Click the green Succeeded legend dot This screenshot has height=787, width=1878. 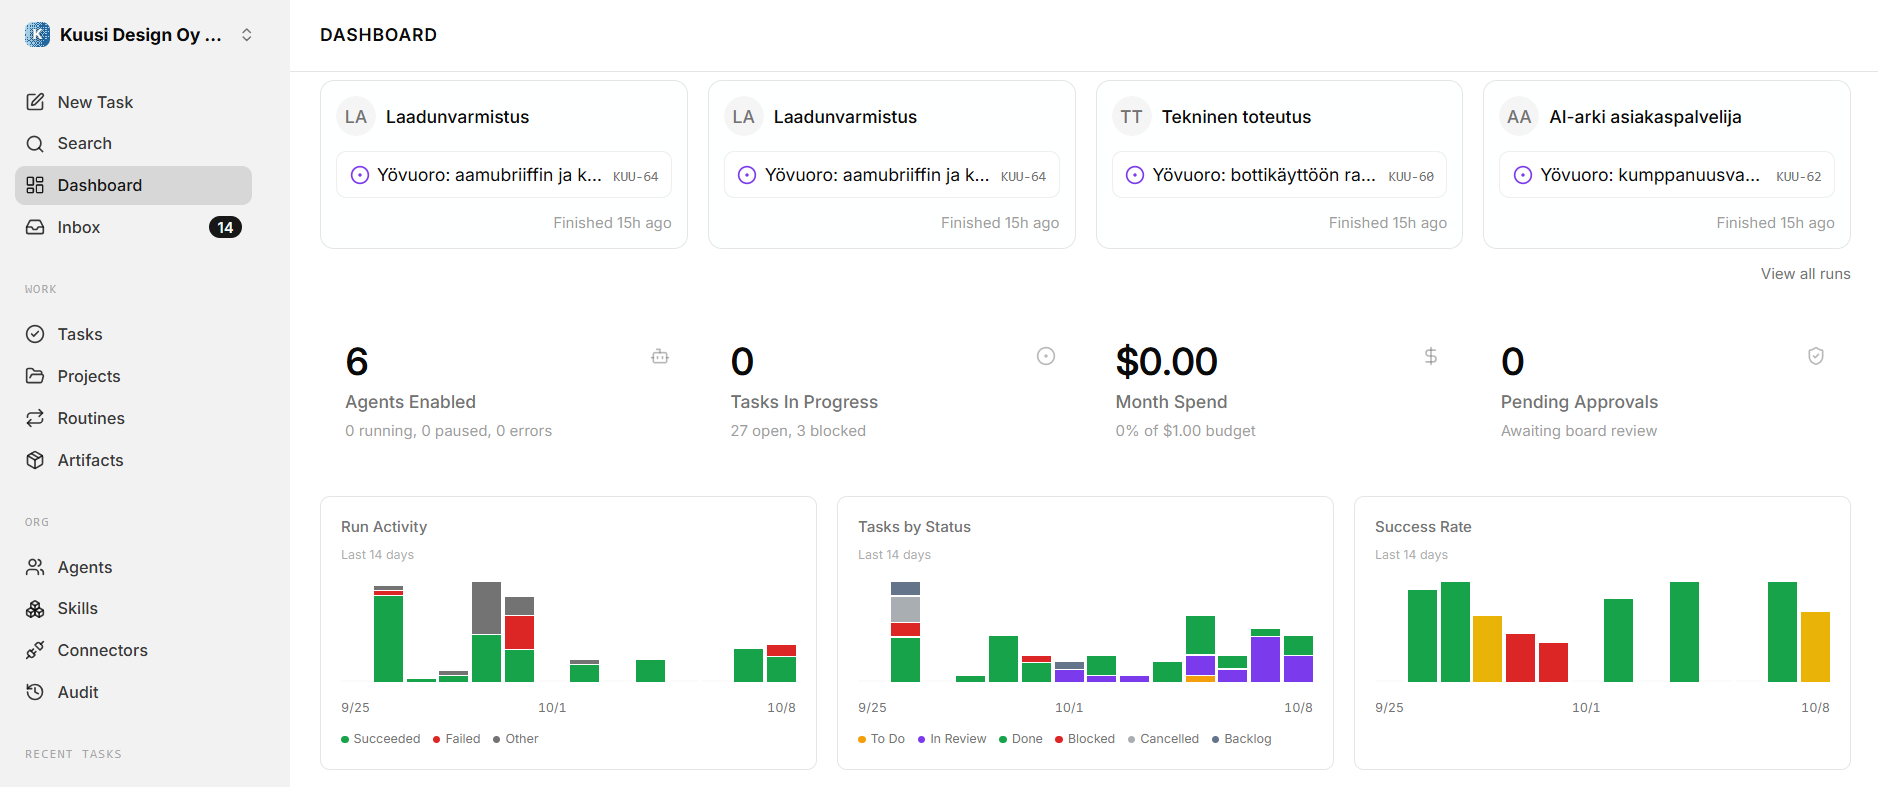(345, 739)
